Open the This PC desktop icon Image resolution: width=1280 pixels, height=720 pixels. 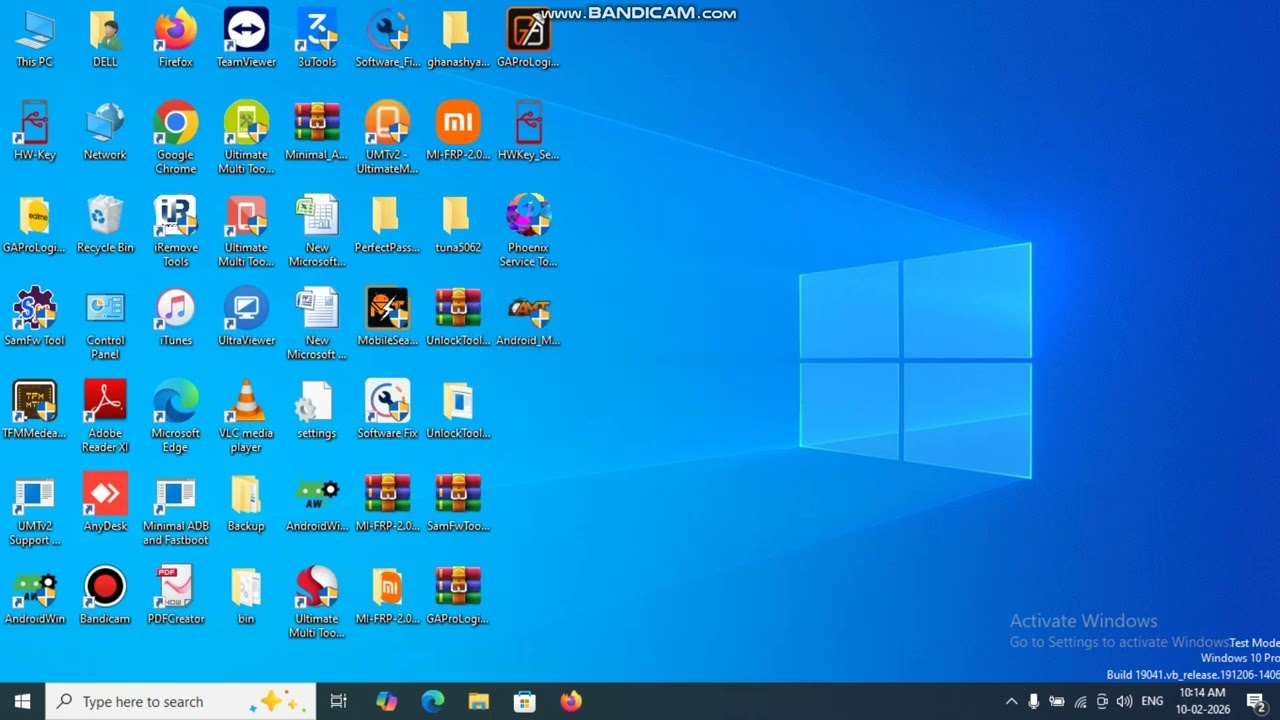34,38
